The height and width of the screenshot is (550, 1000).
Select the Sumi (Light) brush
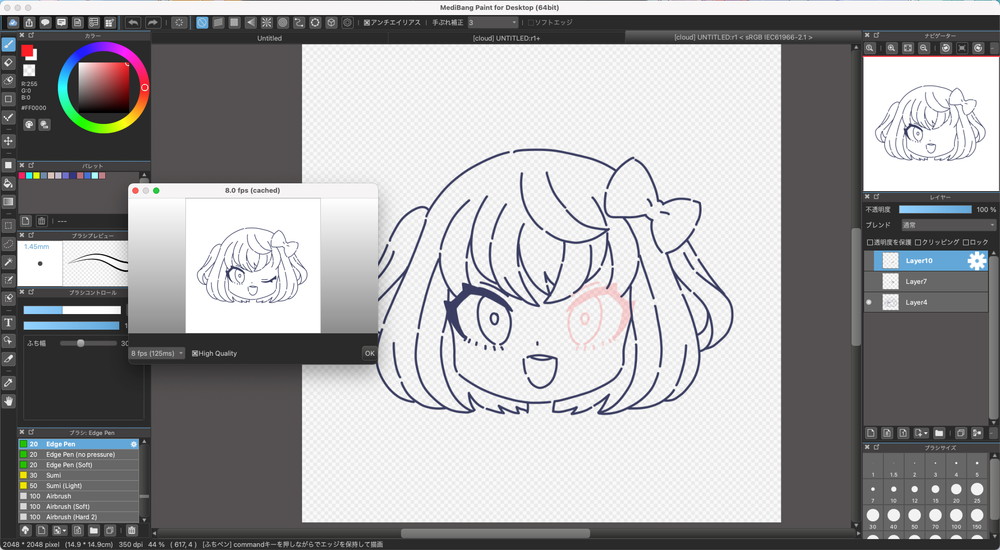point(75,484)
